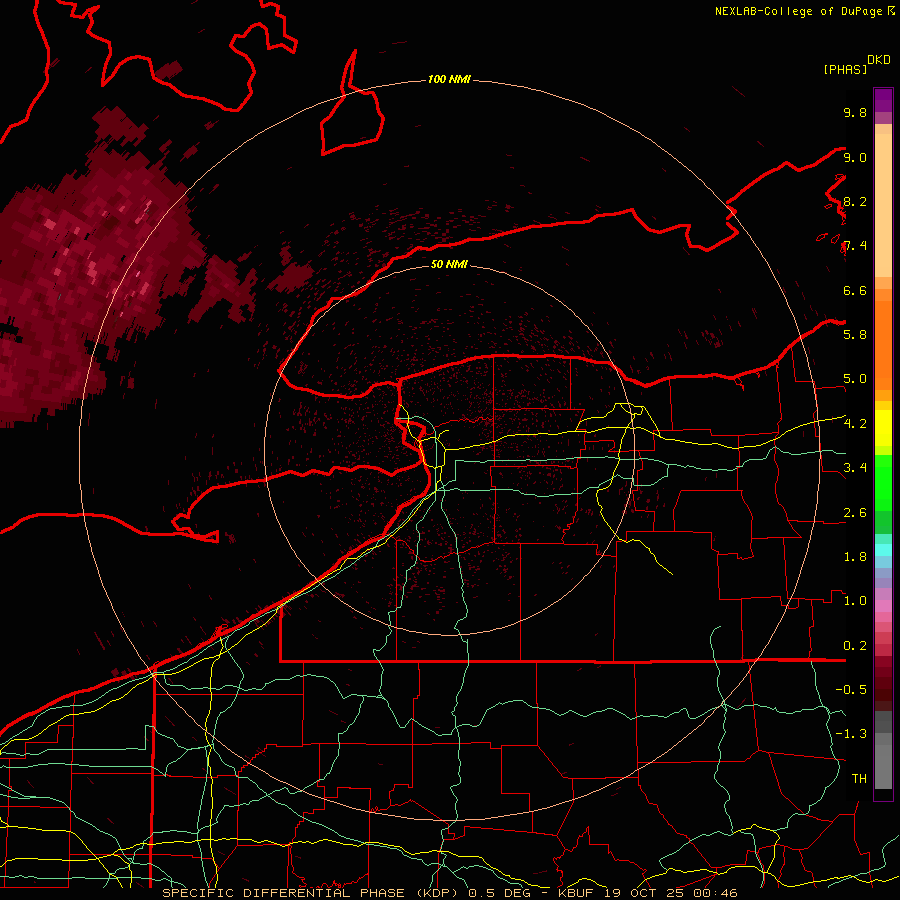Viewport: 900px width, 900px height.
Task: Click the 1.8 value on the color scale
Action: (855, 556)
